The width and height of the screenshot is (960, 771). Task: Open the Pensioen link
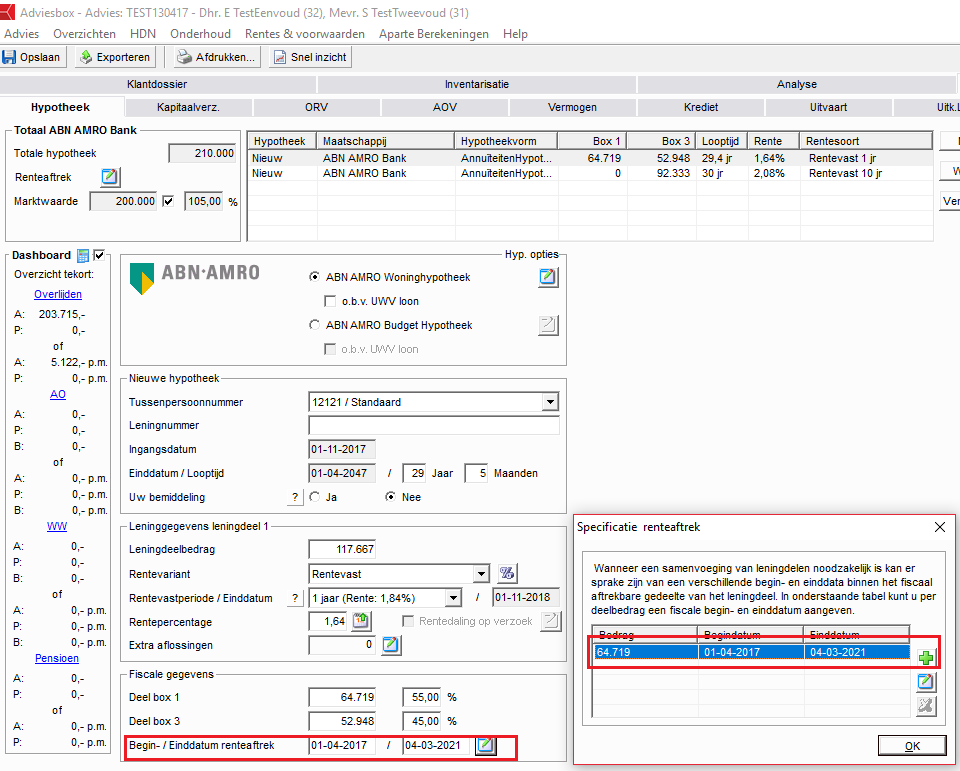(57, 658)
